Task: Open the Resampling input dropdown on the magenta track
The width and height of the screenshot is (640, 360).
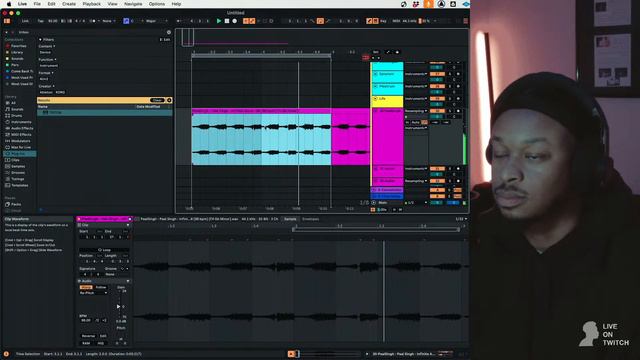Action: tap(416, 111)
